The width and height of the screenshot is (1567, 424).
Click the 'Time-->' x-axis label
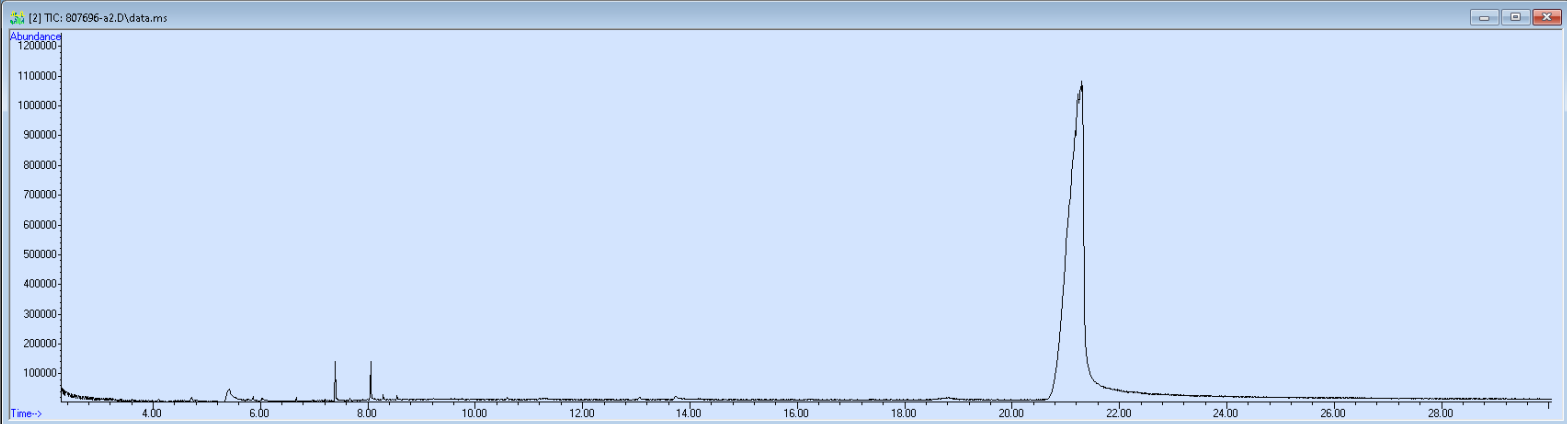[26, 413]
